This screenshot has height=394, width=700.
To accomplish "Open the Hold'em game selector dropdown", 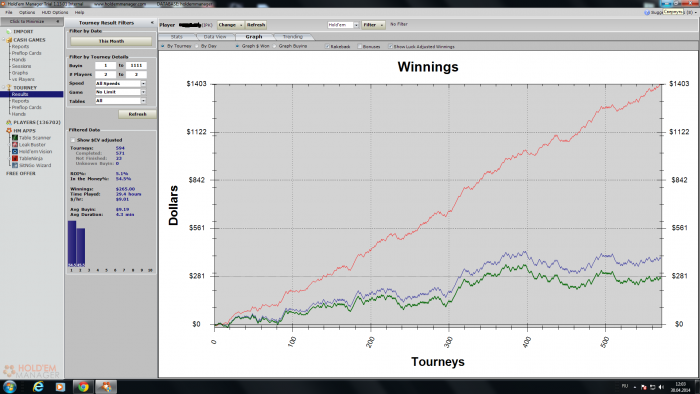I will click(356, 25).
